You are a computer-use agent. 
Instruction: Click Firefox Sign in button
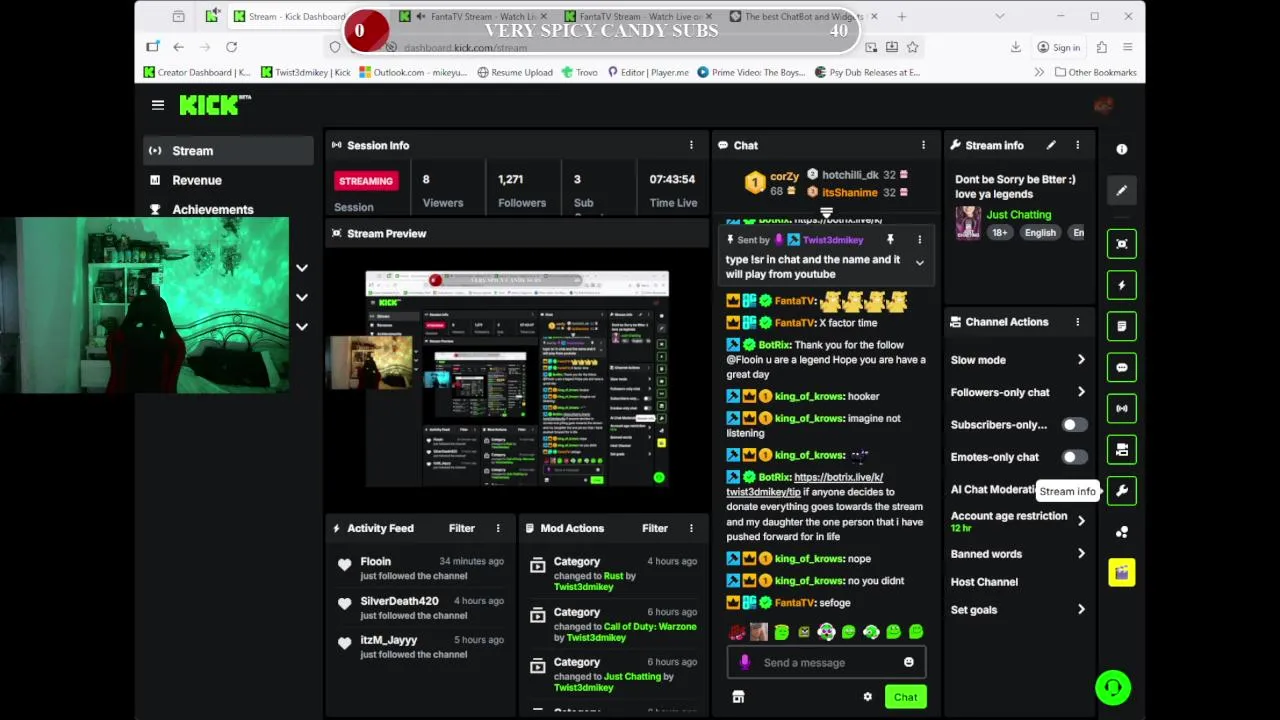point(1058,47)
